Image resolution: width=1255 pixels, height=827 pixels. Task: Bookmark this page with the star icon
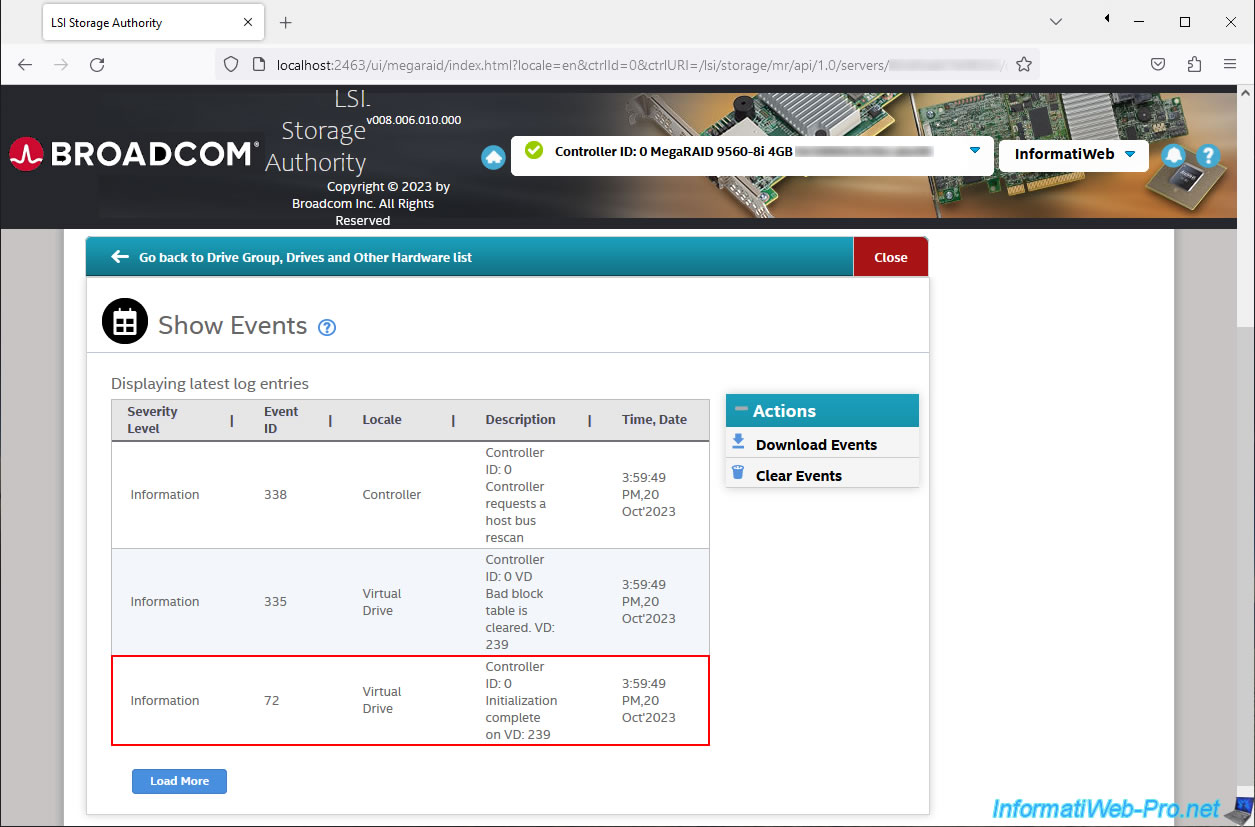click(1024, 64)
